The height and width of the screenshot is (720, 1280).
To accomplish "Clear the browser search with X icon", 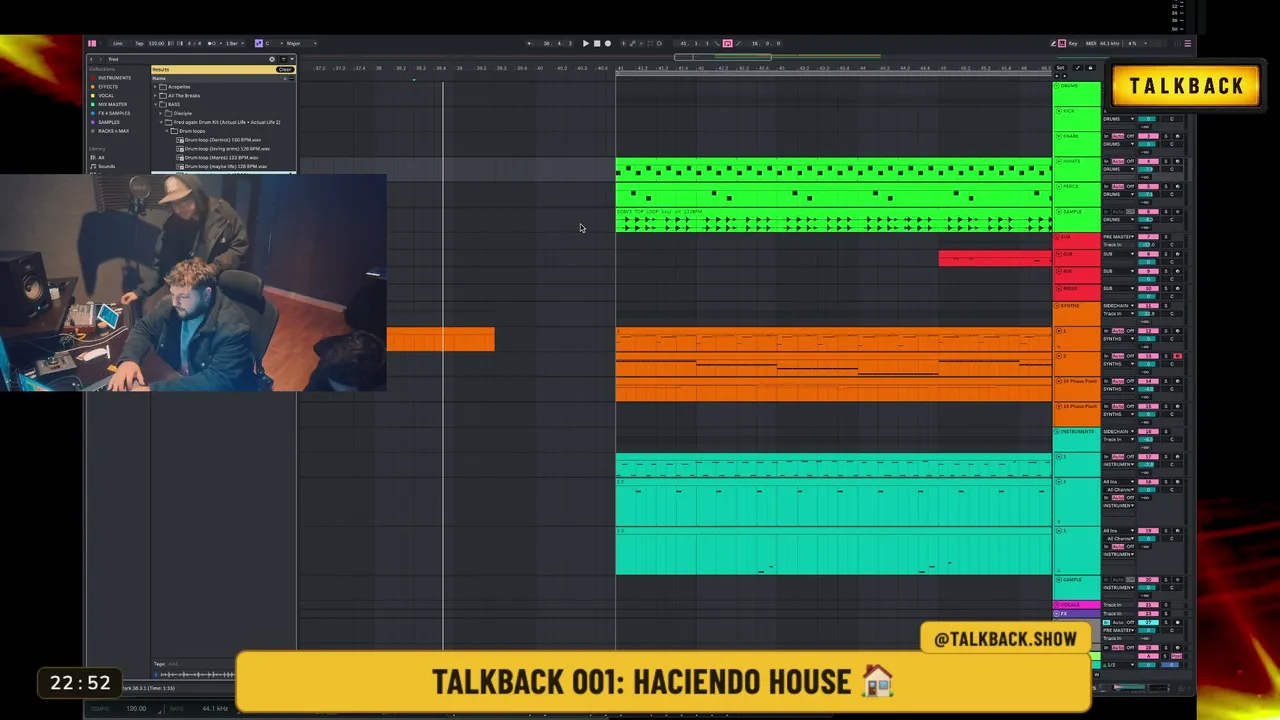I will pos(271,59).
